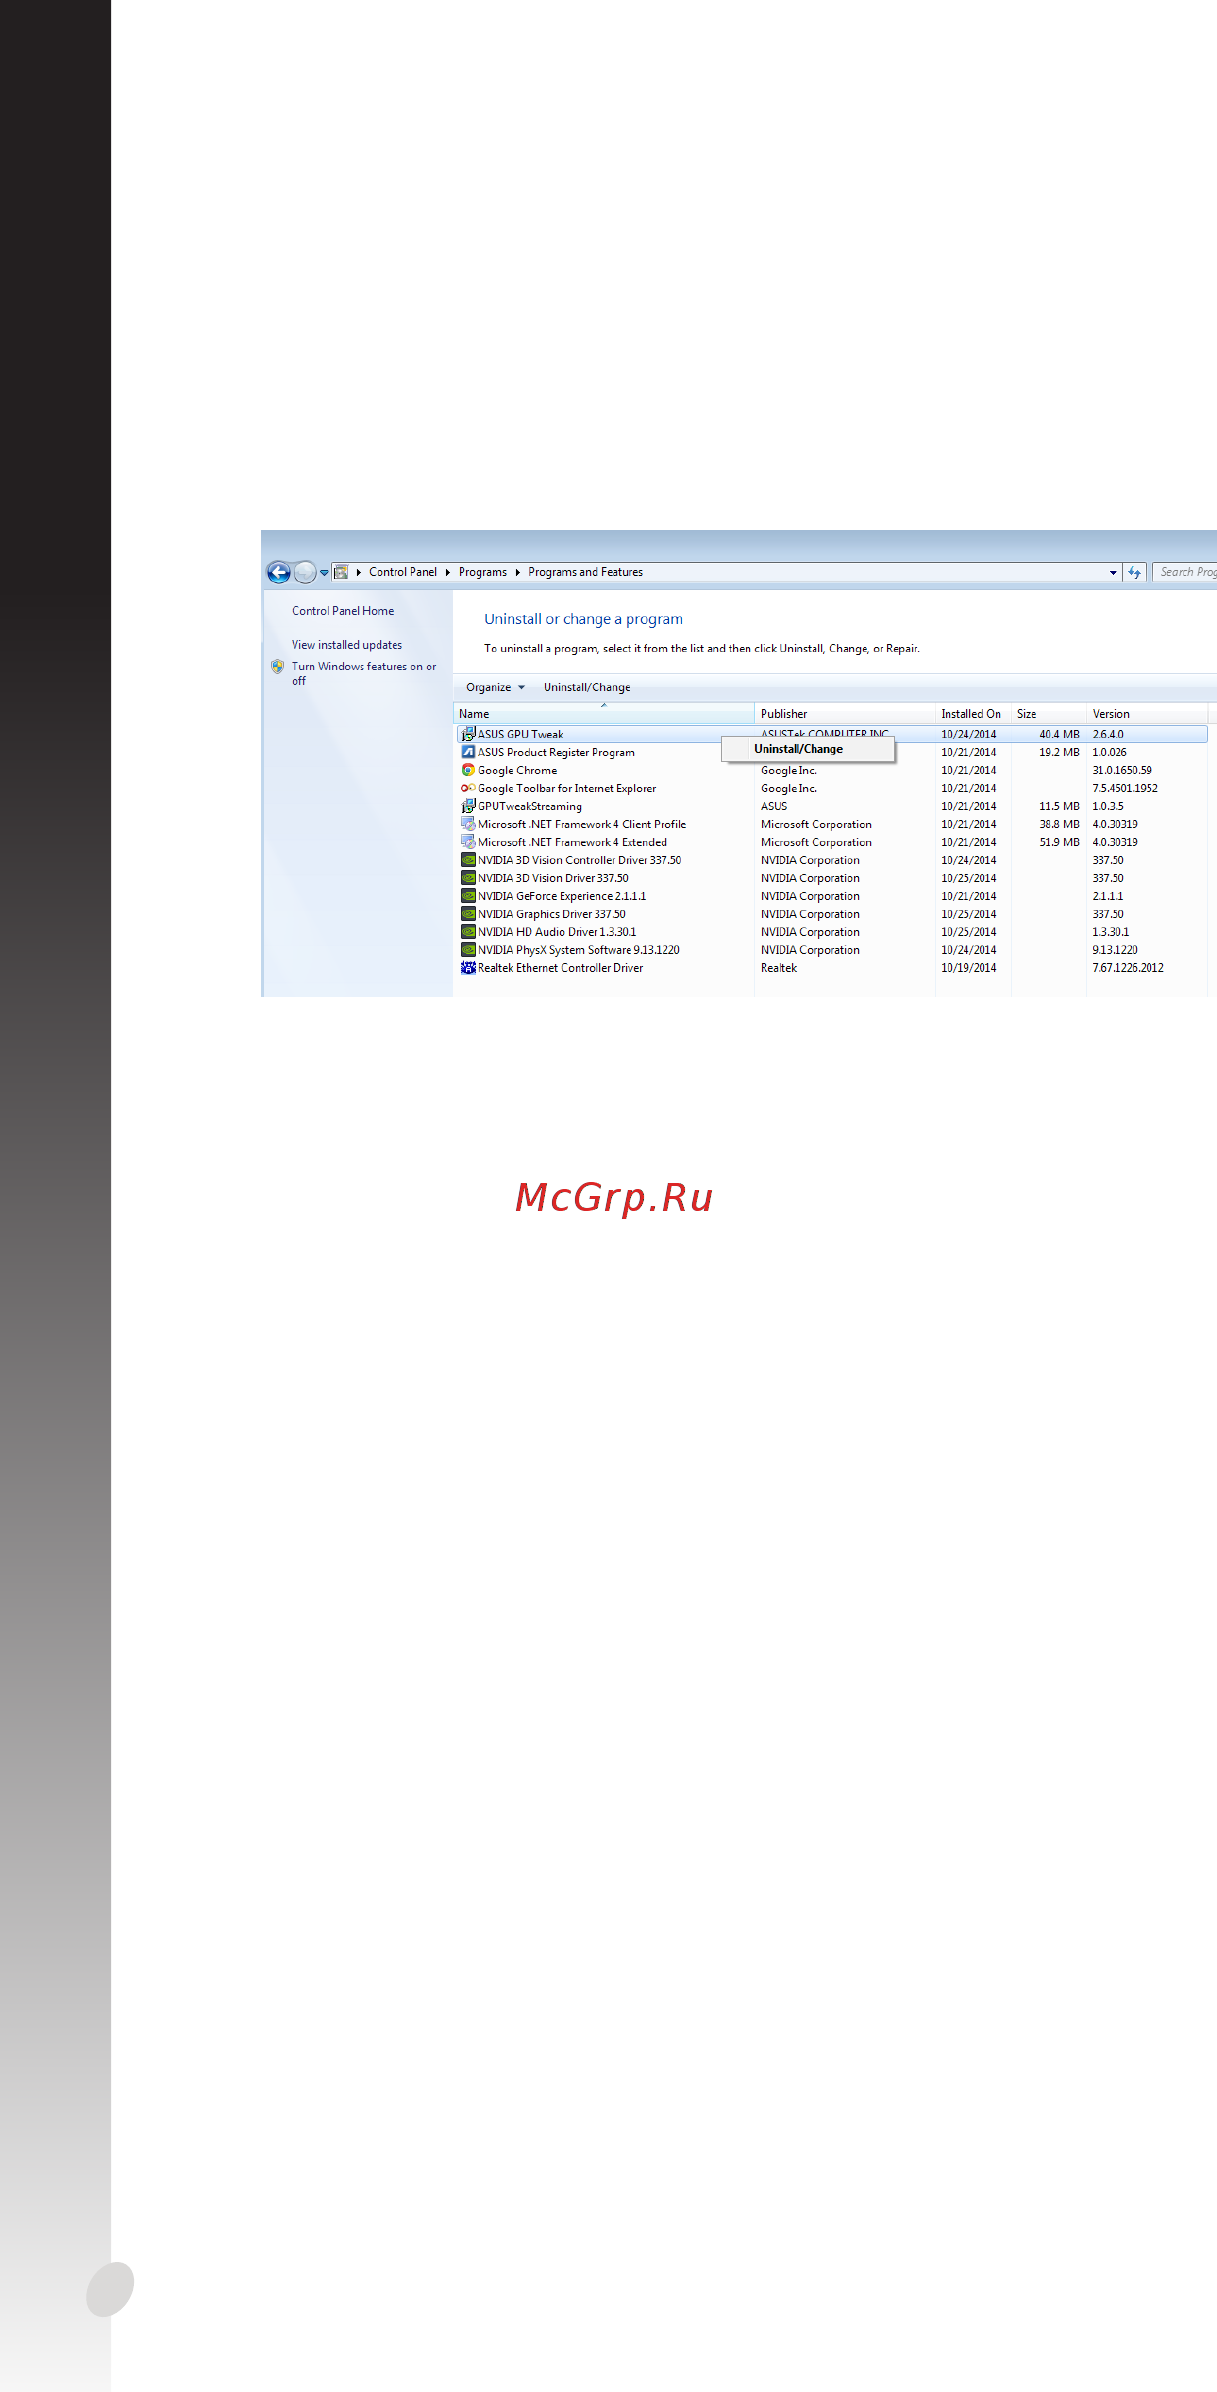The image size is (1217, 2392).
Task: Click the NVIDIA Graphics Driver icon
Action: pyautogui.click(x=468, y=914)
